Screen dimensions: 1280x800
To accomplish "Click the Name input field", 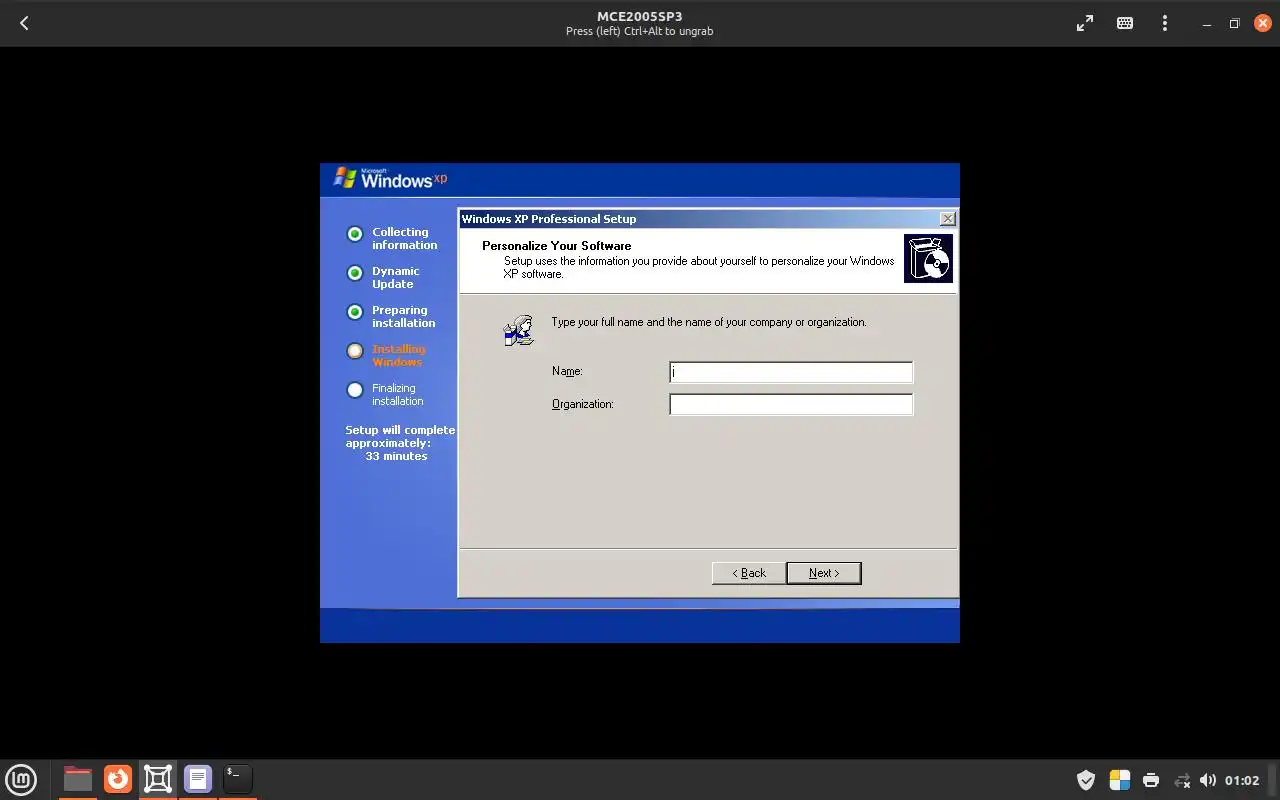I will [791, 372].
